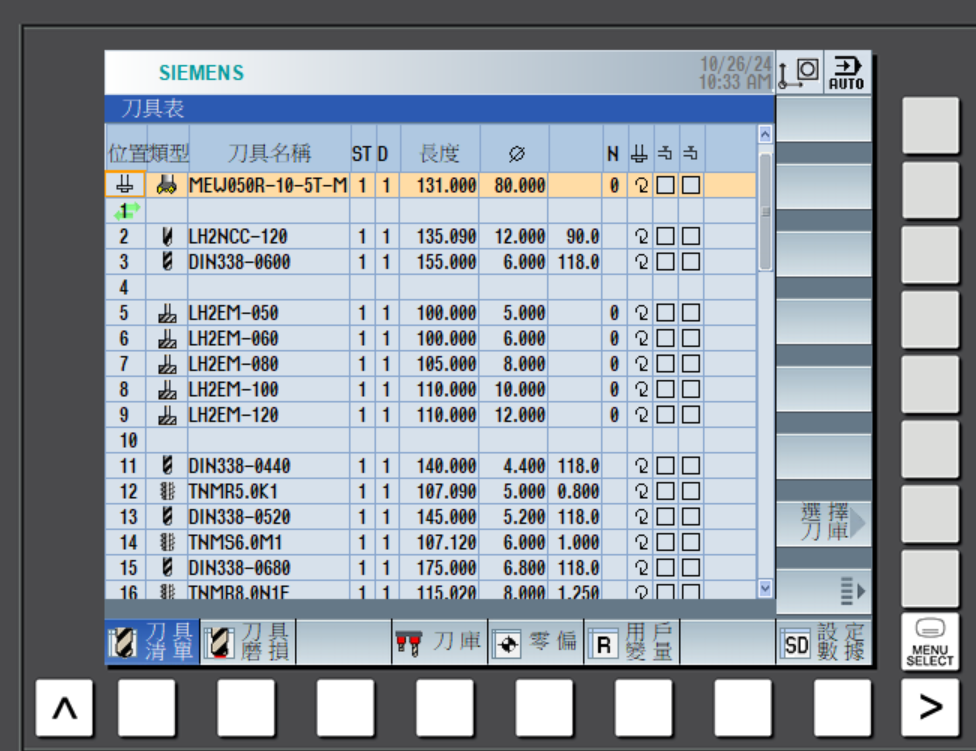Select the spindle position icon in first row
This screenshot has height=751, width=976.
tap(124, 185)
